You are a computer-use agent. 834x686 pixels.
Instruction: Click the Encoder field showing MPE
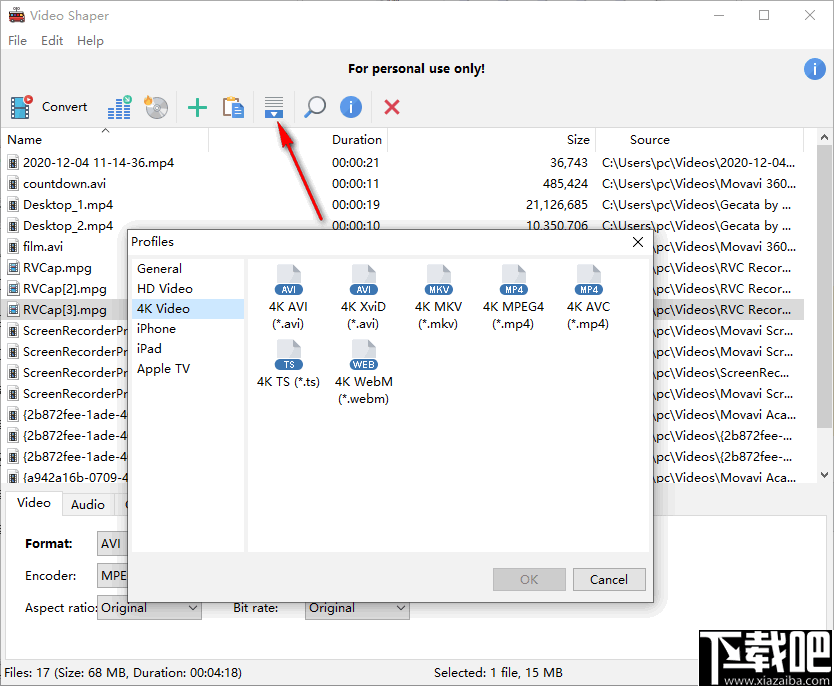pos(112,576)
